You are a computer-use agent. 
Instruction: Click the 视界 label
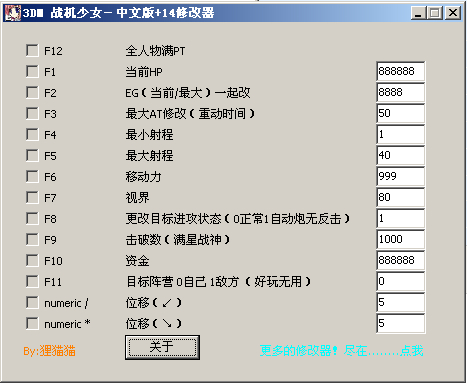pyautogui.click(x=137, y=198)
